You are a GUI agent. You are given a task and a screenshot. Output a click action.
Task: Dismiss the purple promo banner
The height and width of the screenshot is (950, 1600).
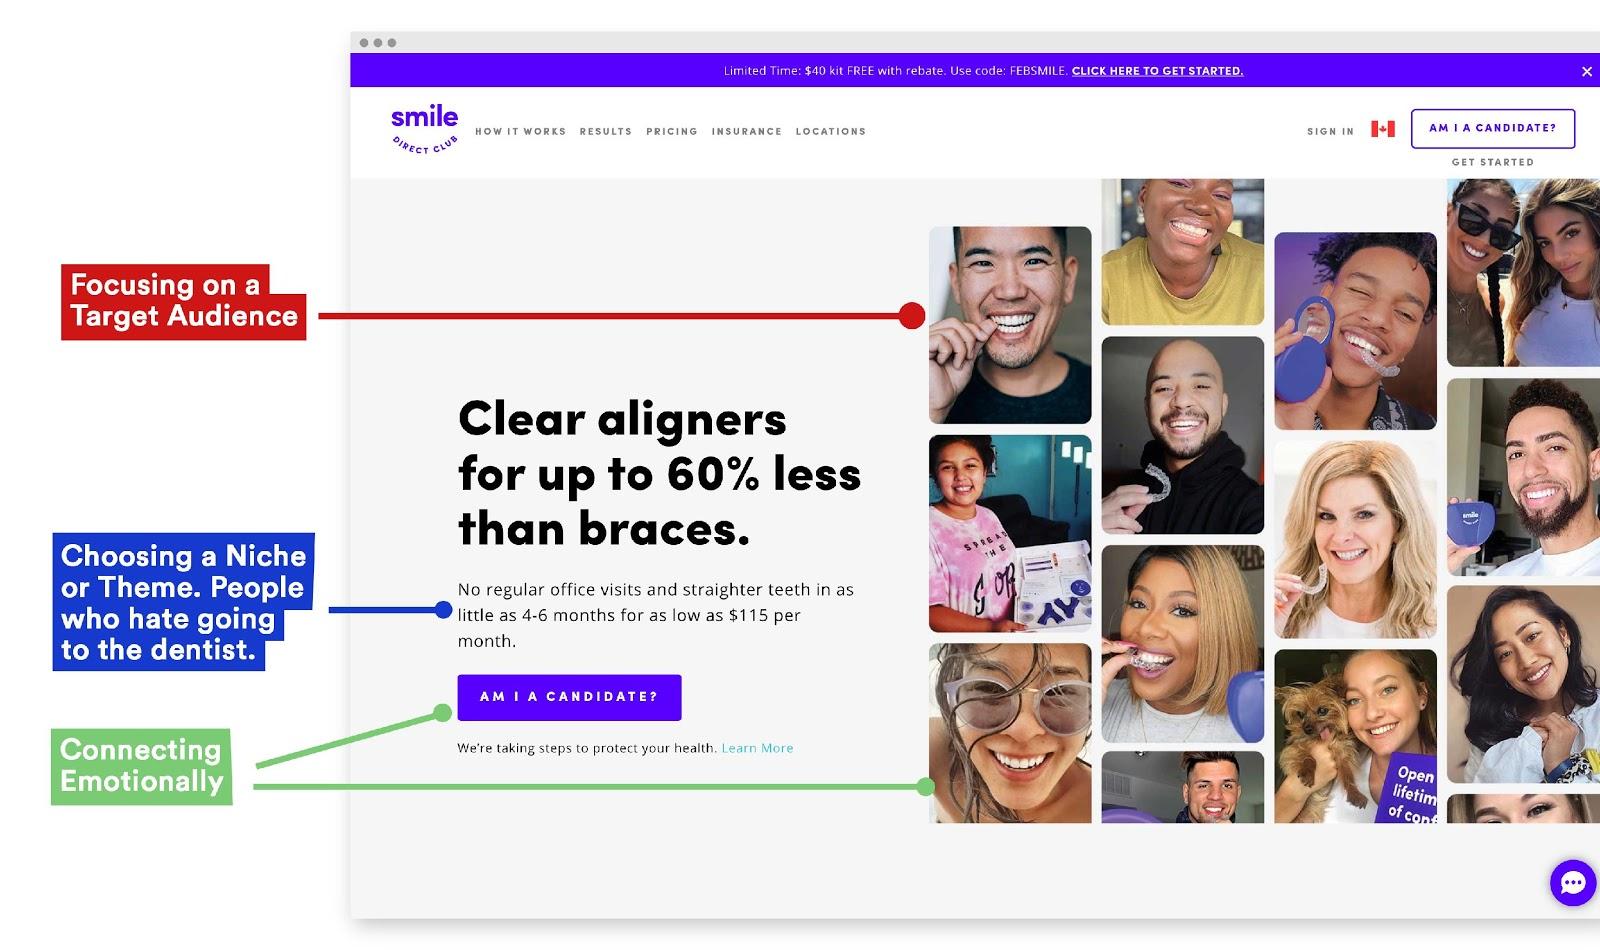pyautogui.click(x=1586, y=71)
